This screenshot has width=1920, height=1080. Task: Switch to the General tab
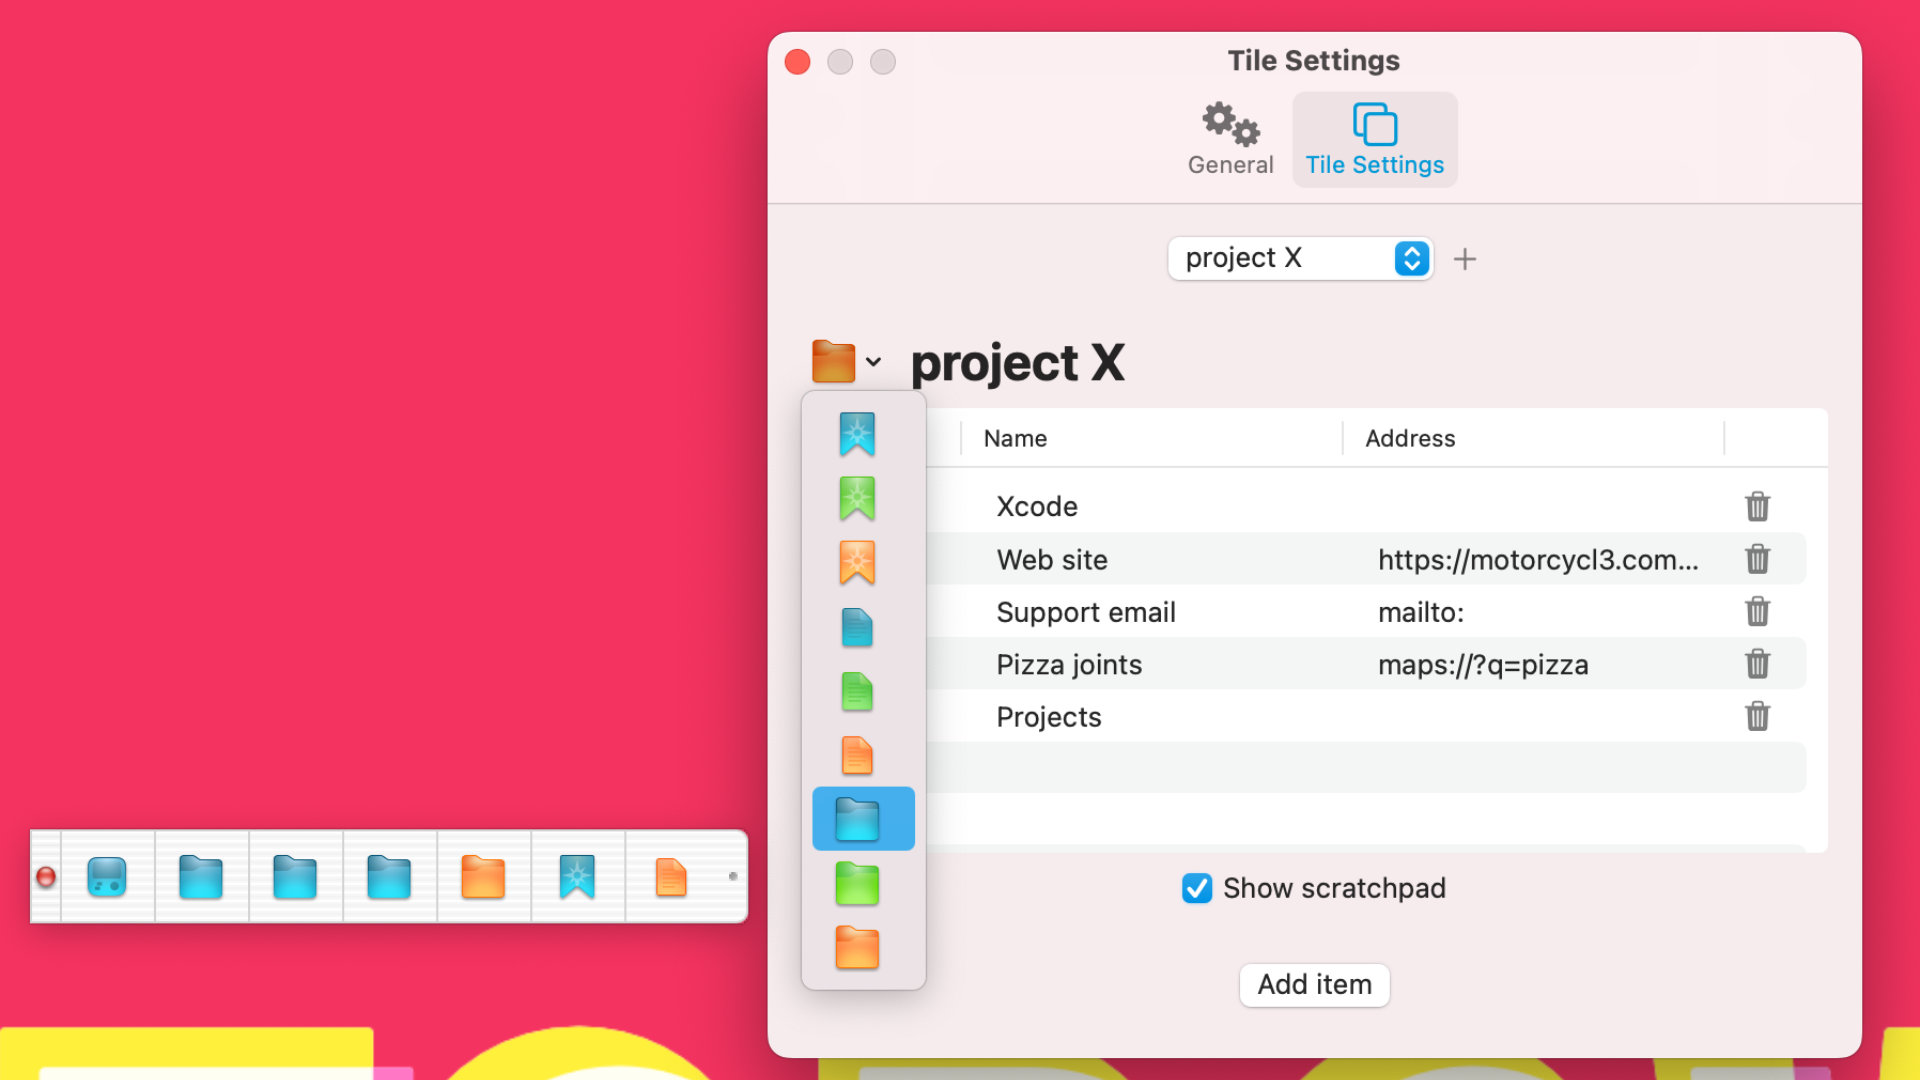point(1230,140)
